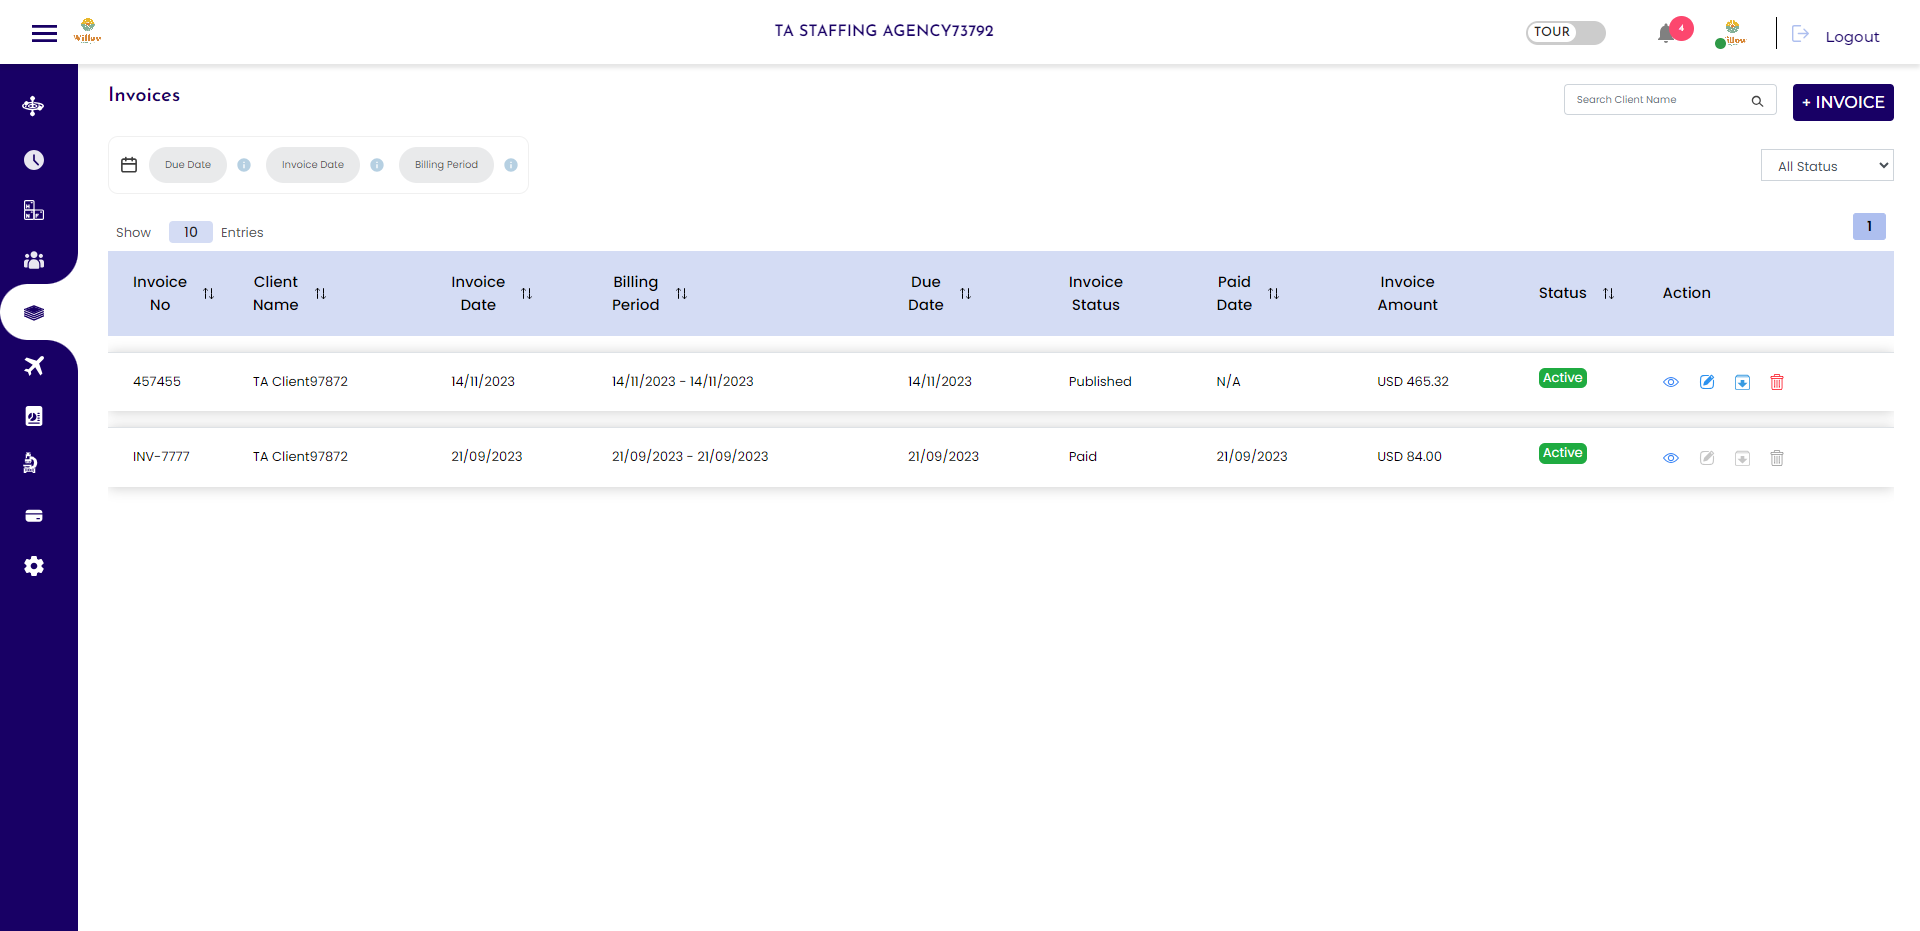The height and width of the screenshot is (931, 1920).
Task: Select the payments card icon in sidebar
Action: (34, 515)
